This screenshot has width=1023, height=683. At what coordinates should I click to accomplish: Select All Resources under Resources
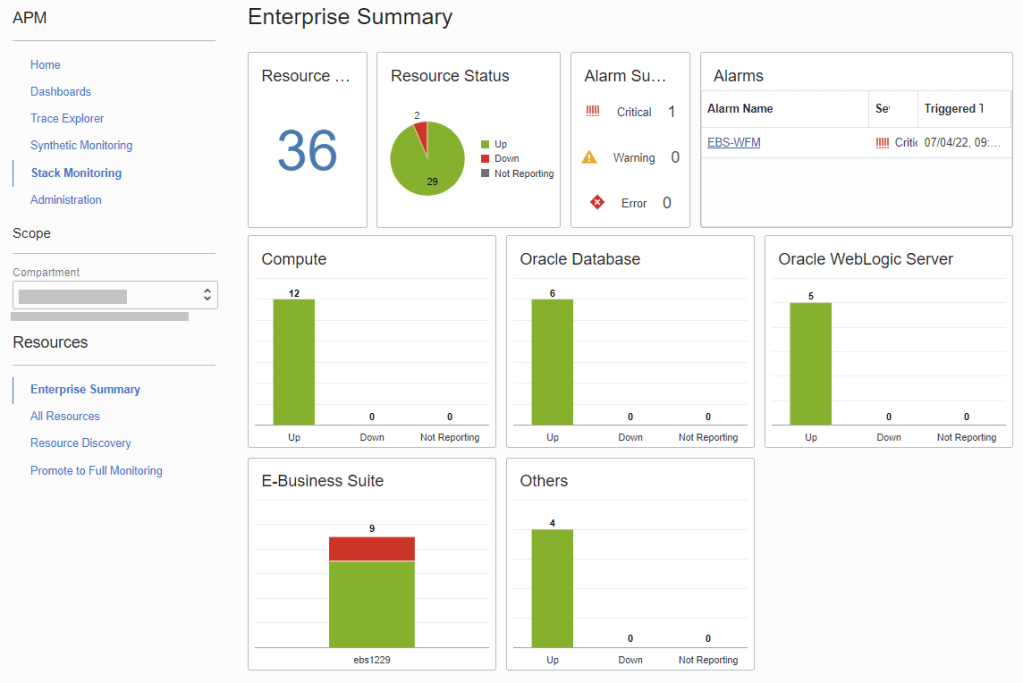[x=65, y=416]
